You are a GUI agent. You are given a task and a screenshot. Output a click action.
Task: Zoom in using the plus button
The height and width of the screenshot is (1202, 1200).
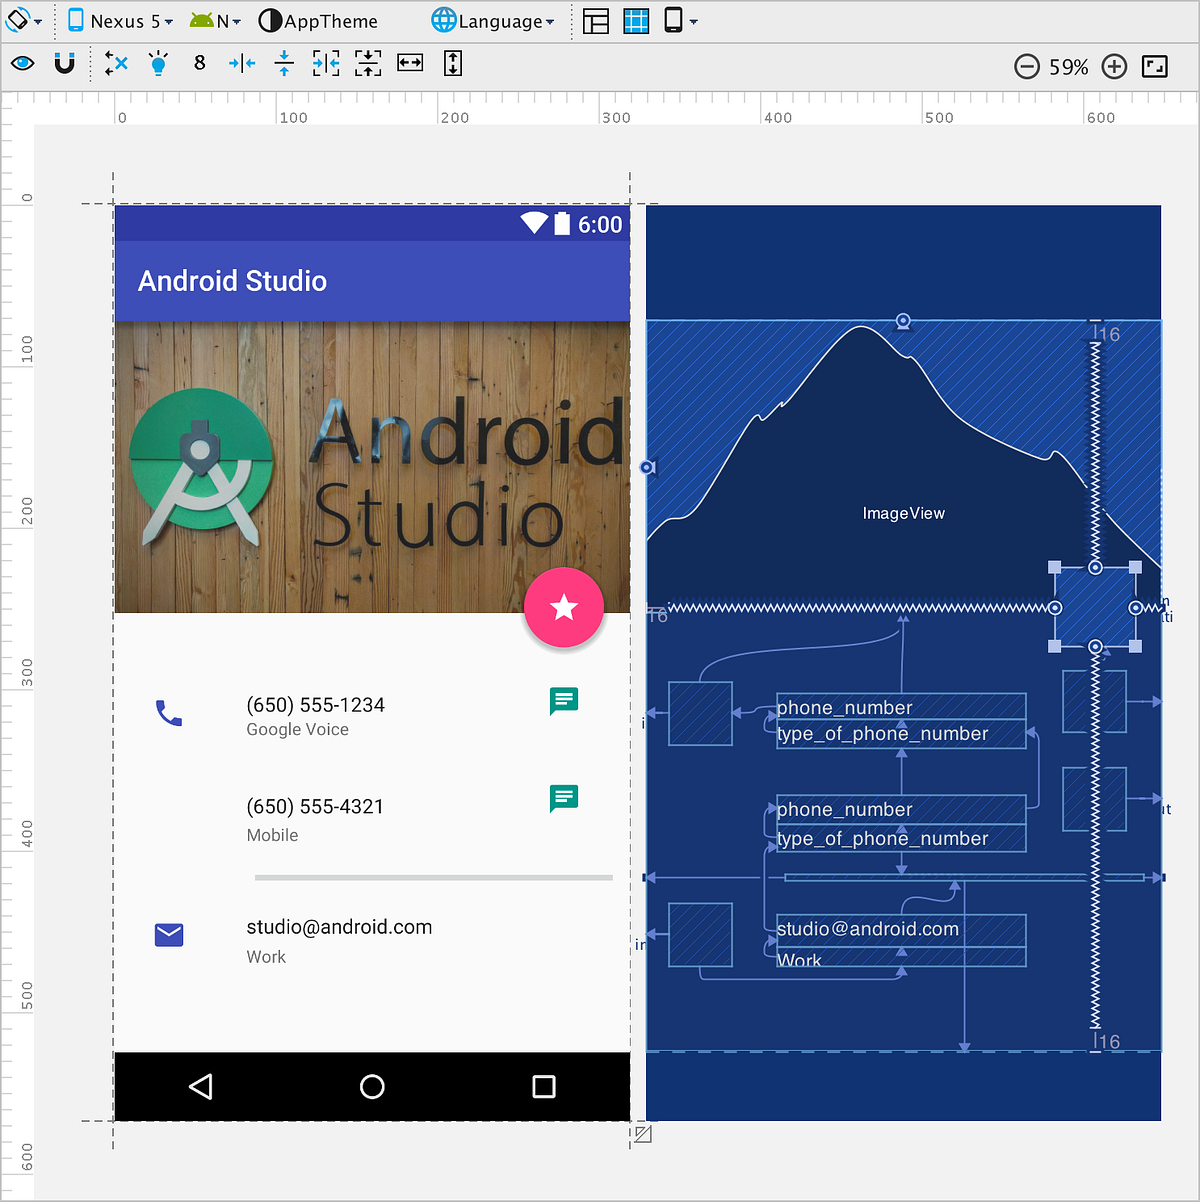(x=1114, y=66)
